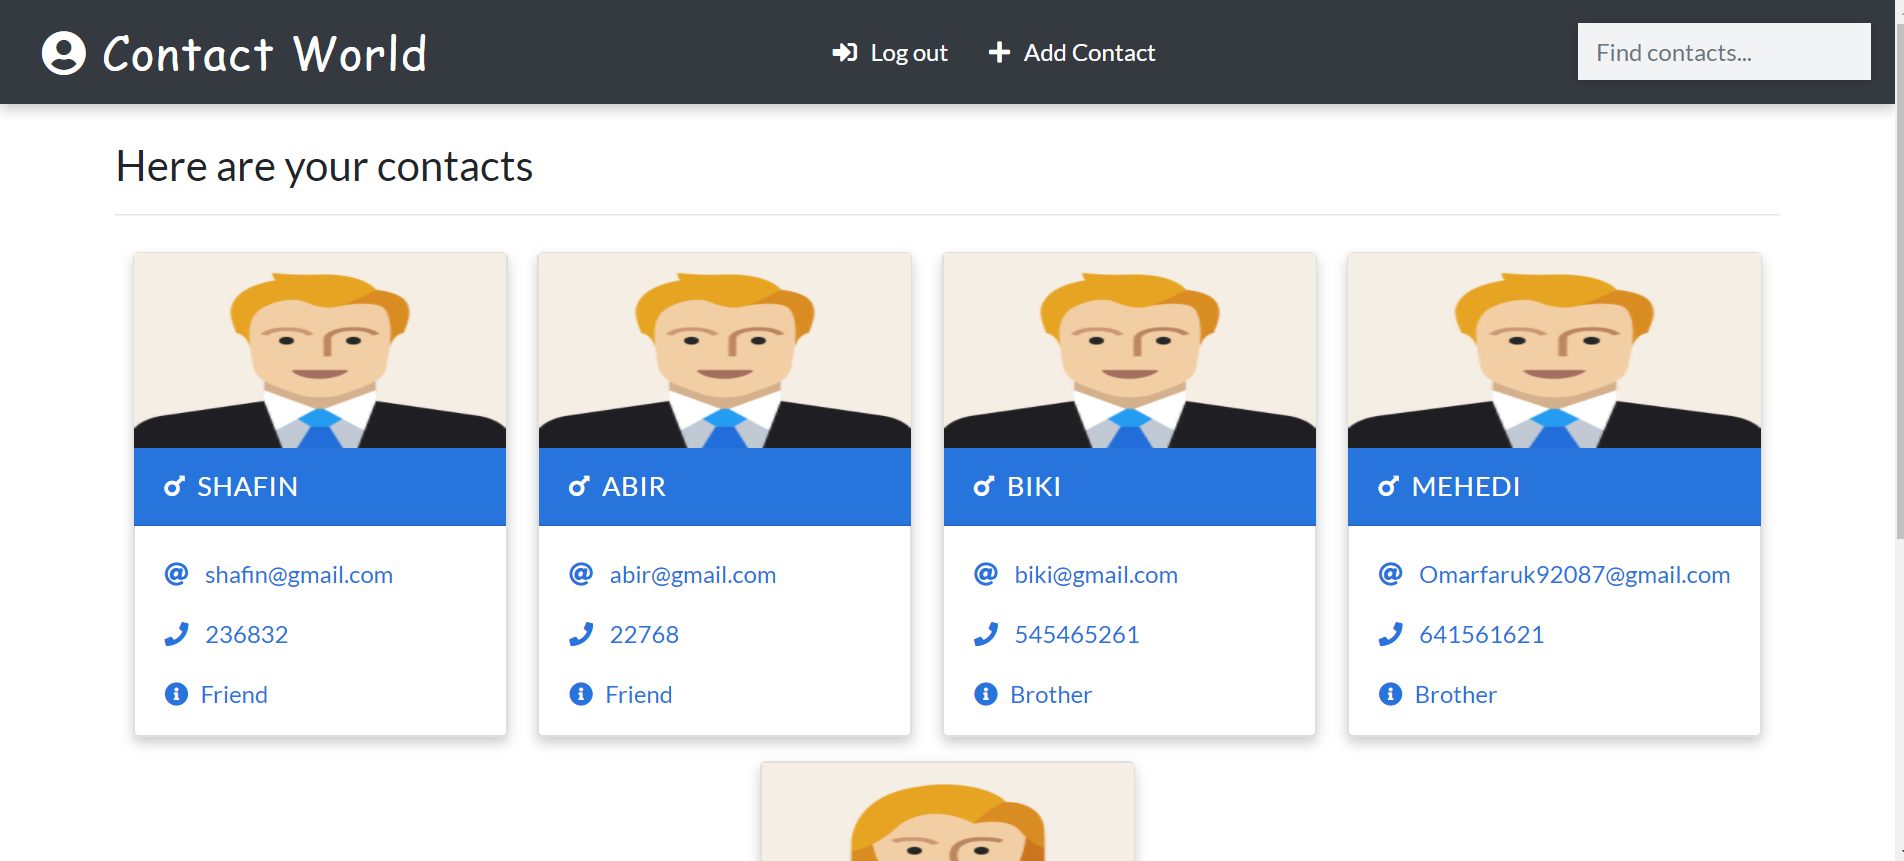
Task: Click phone number 641561621
Action: coord(1482,635)
